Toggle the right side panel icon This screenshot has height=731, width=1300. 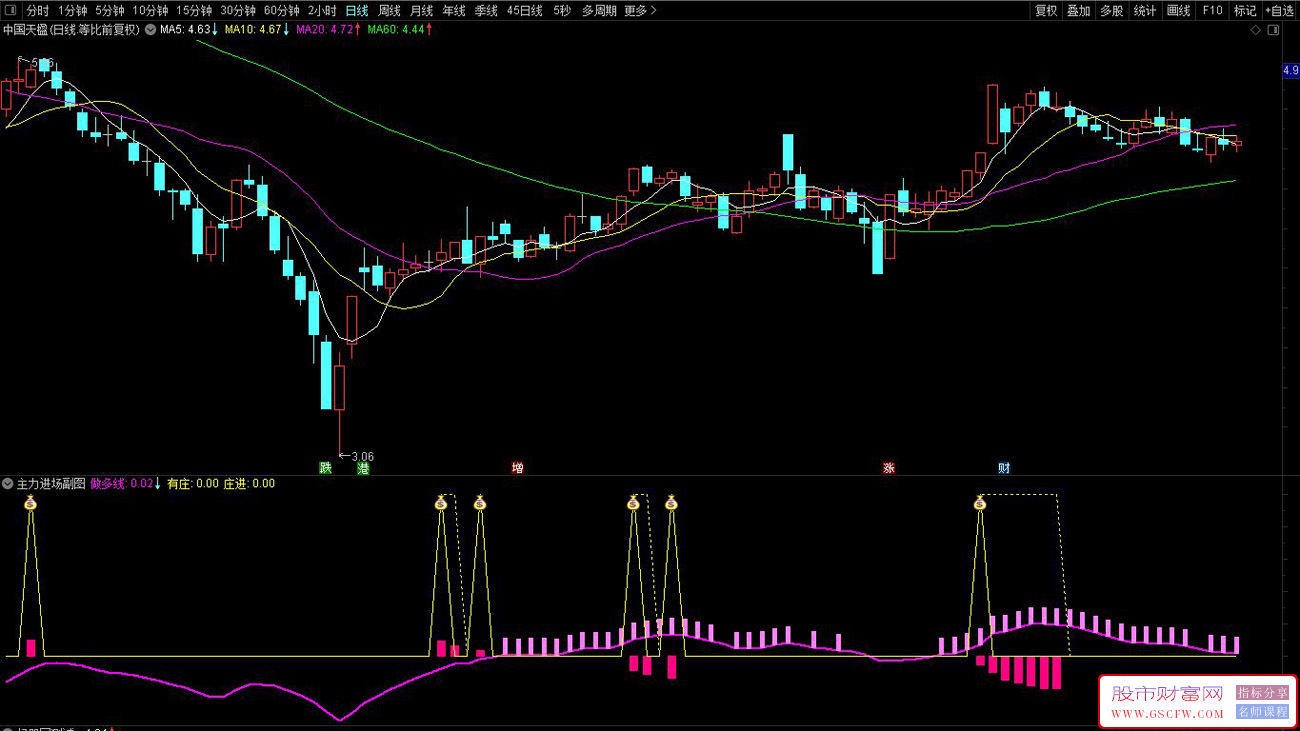1273,30
